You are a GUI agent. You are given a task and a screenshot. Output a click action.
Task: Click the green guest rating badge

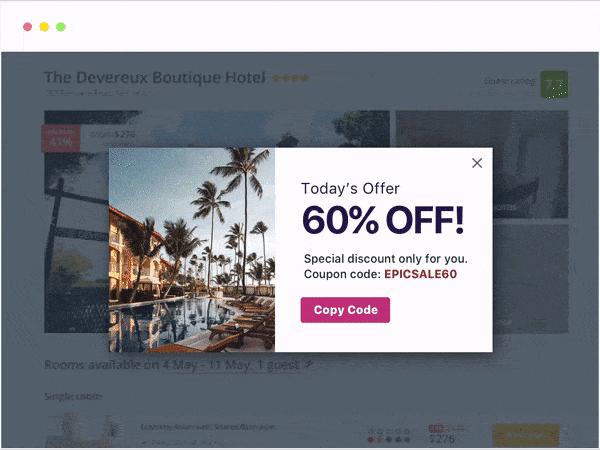(554, 84)
